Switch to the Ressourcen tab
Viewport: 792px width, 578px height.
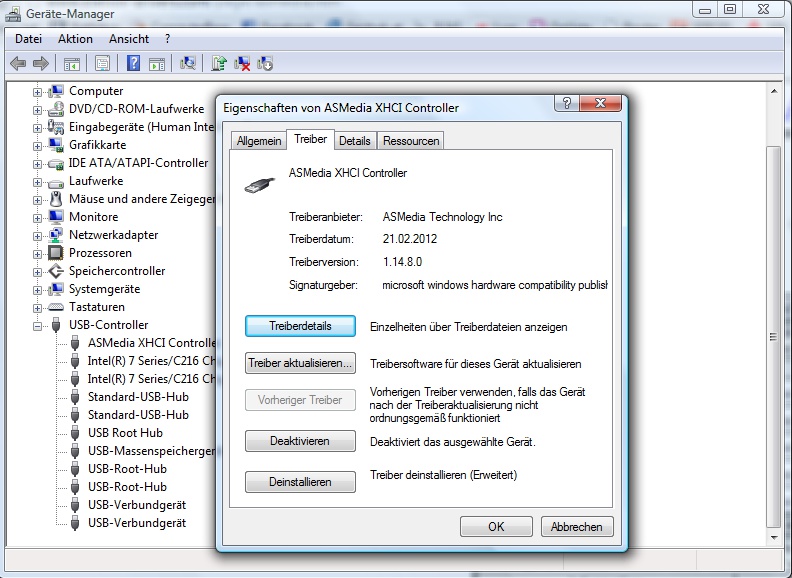click(411, 141)
